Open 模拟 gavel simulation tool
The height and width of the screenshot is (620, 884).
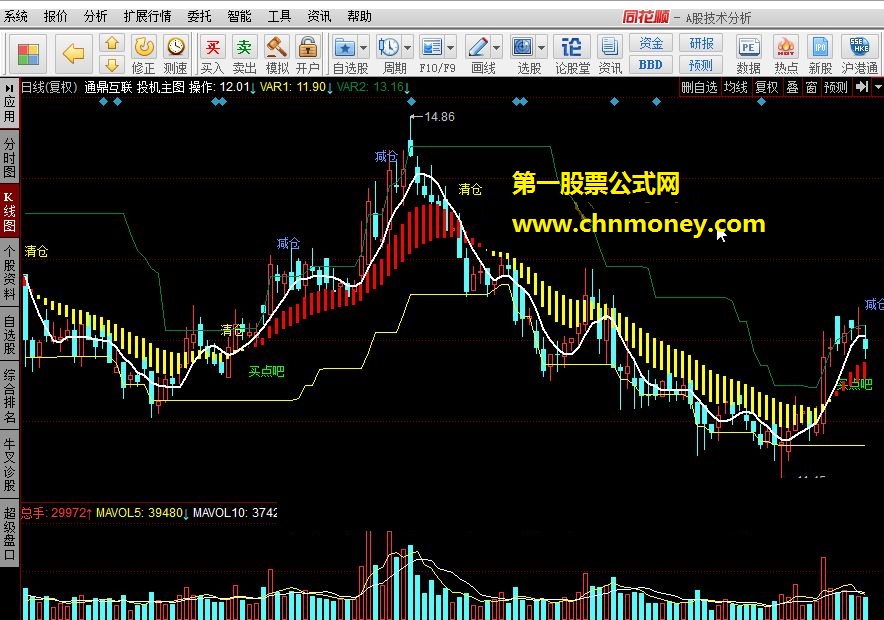277,54
